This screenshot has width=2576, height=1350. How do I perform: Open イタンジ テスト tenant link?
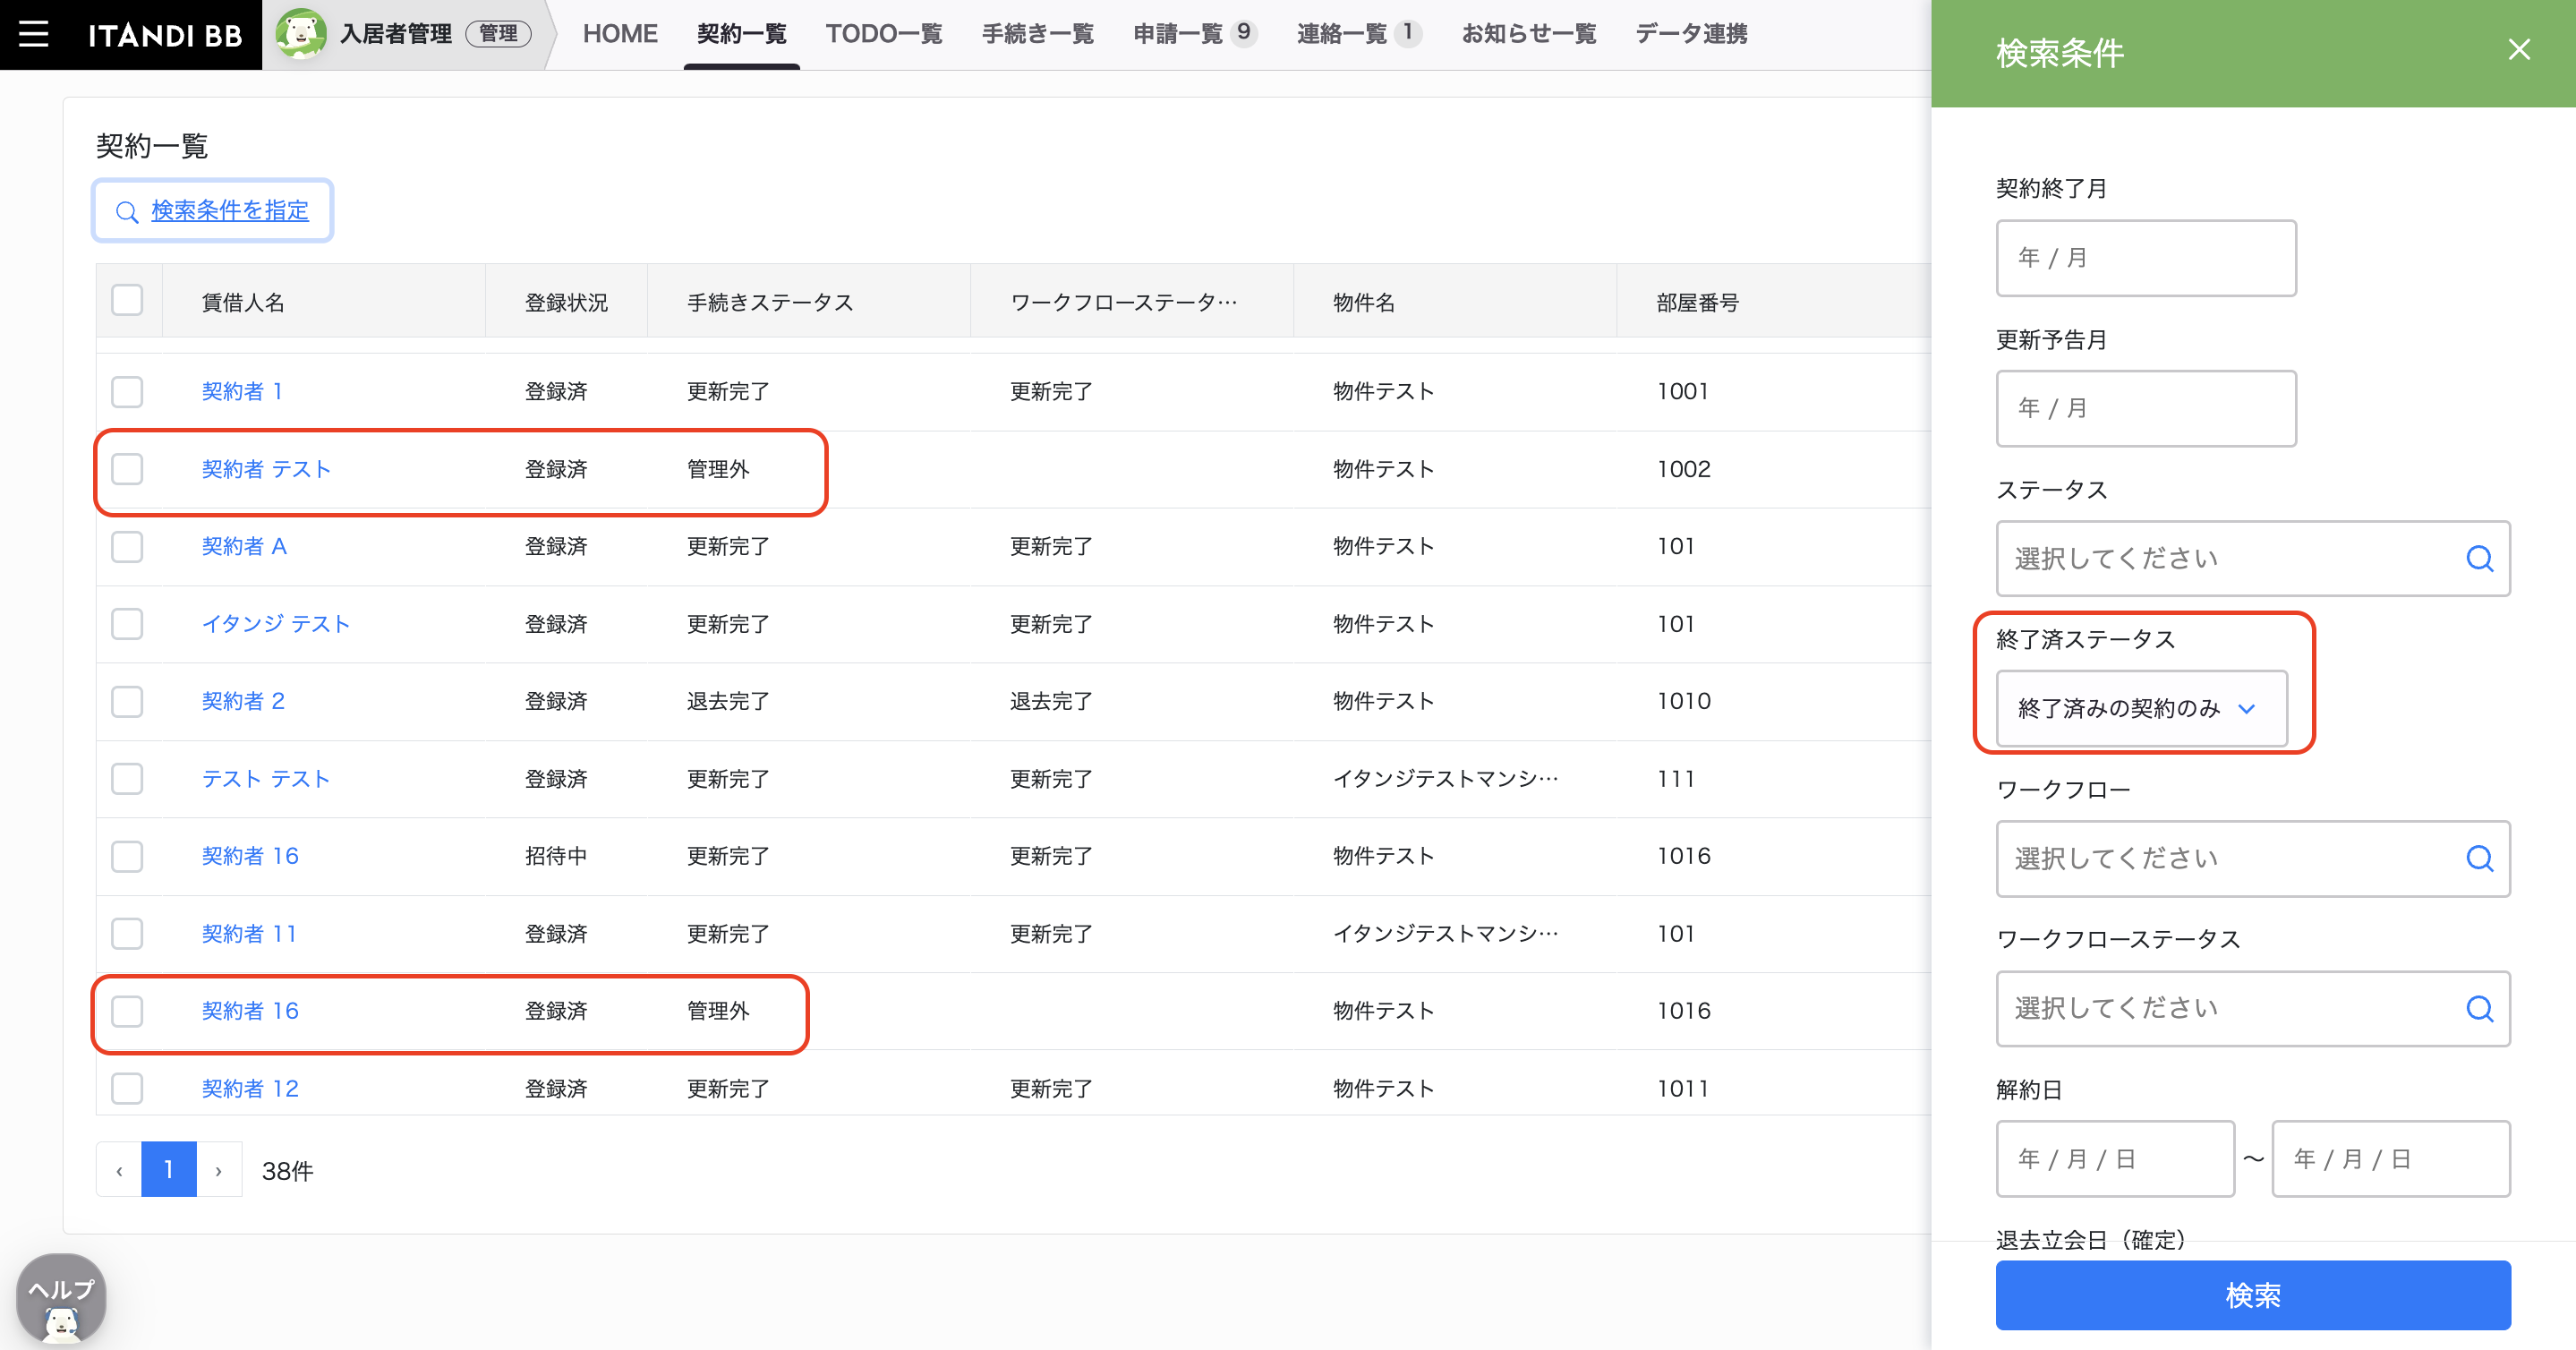(x=276, y=624)
